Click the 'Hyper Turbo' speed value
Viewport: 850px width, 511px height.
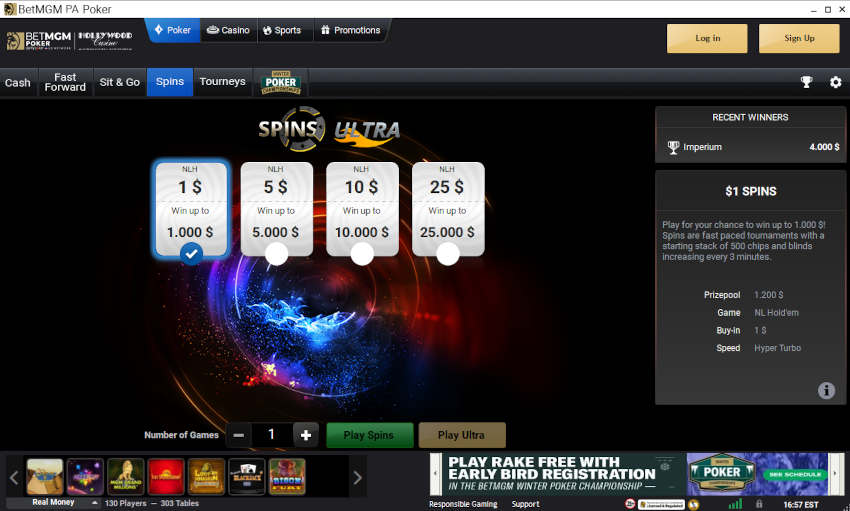click(777, 348)
